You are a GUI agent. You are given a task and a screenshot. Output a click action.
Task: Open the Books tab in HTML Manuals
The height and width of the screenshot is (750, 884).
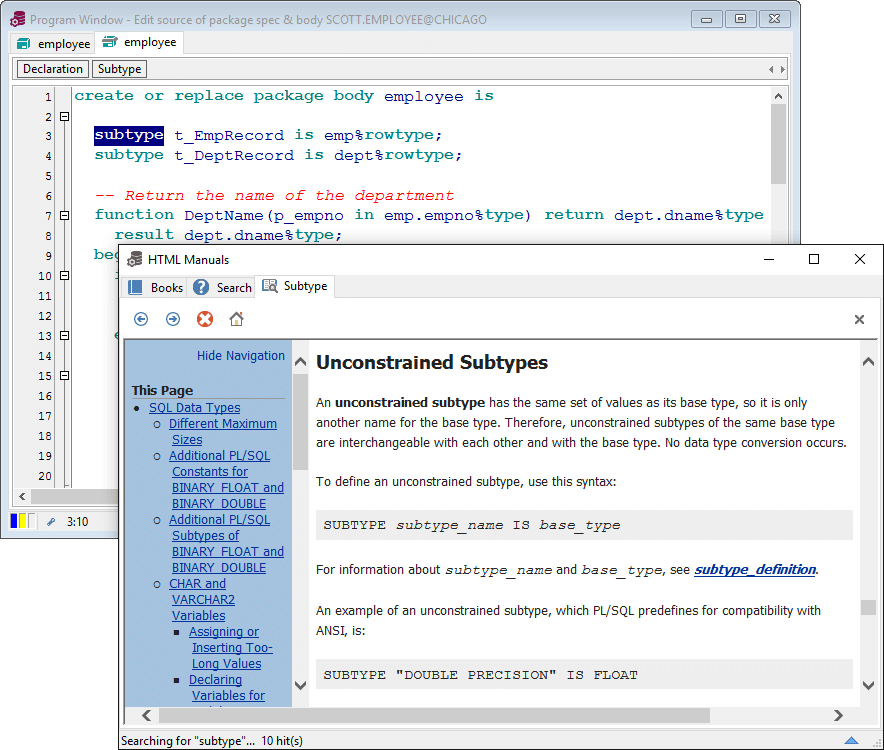point(156,288)
